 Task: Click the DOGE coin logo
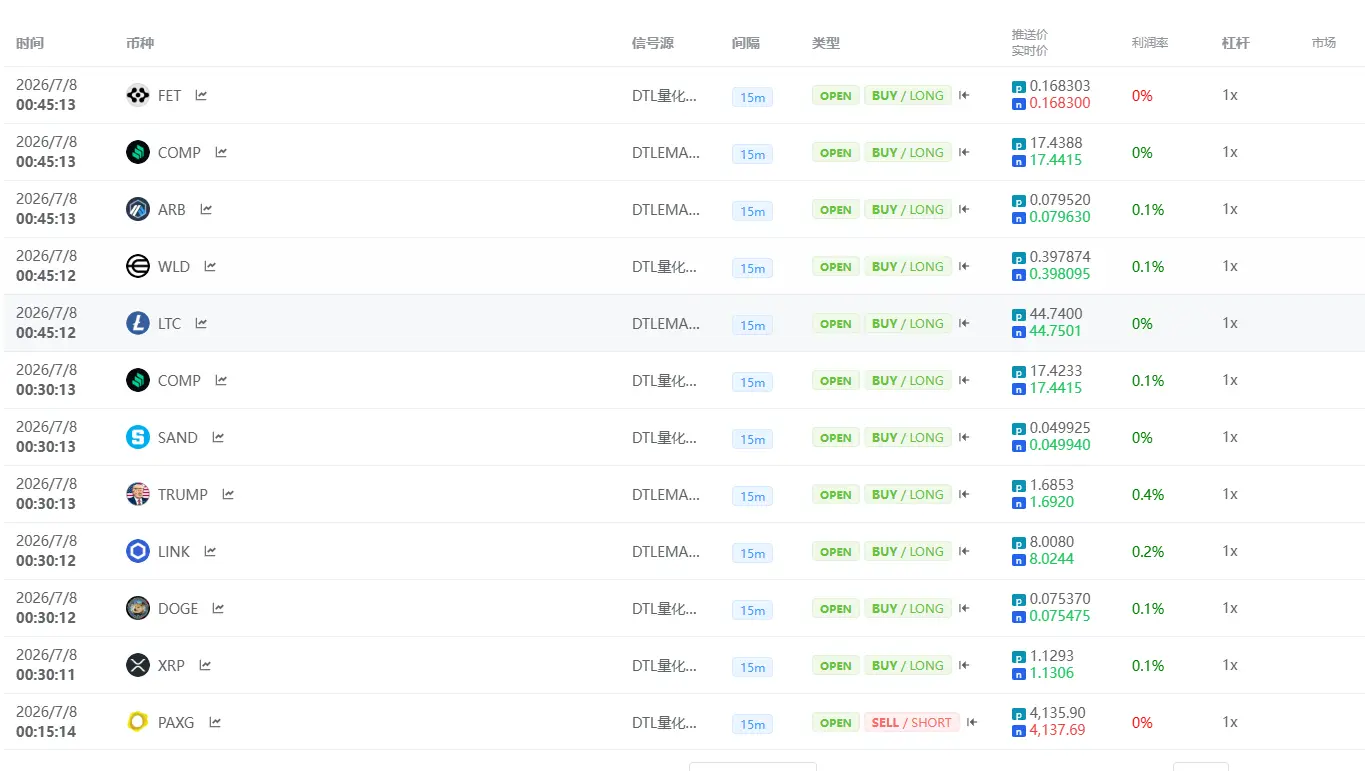tap(138, 608)
